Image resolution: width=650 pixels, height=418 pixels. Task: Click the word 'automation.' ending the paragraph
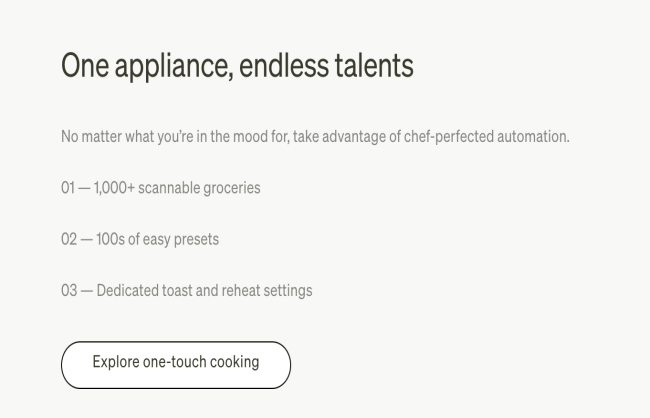tap(534, 136)
